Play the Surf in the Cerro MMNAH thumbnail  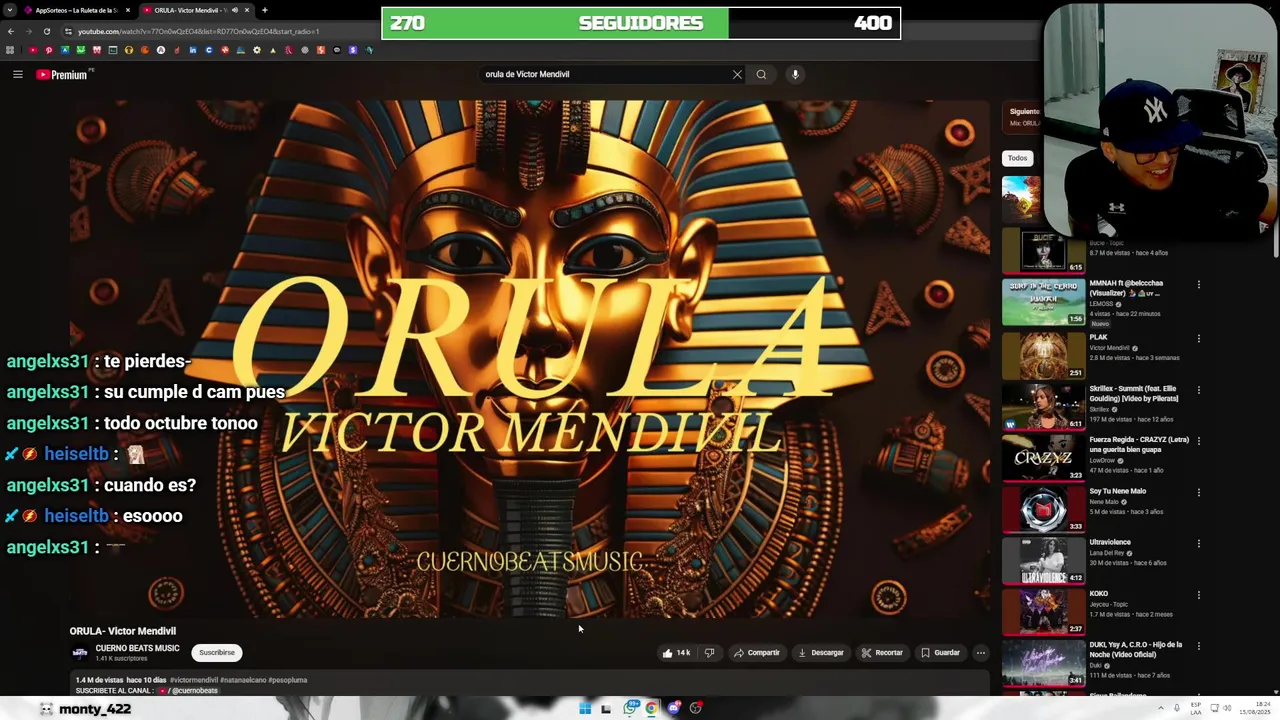1043,302
